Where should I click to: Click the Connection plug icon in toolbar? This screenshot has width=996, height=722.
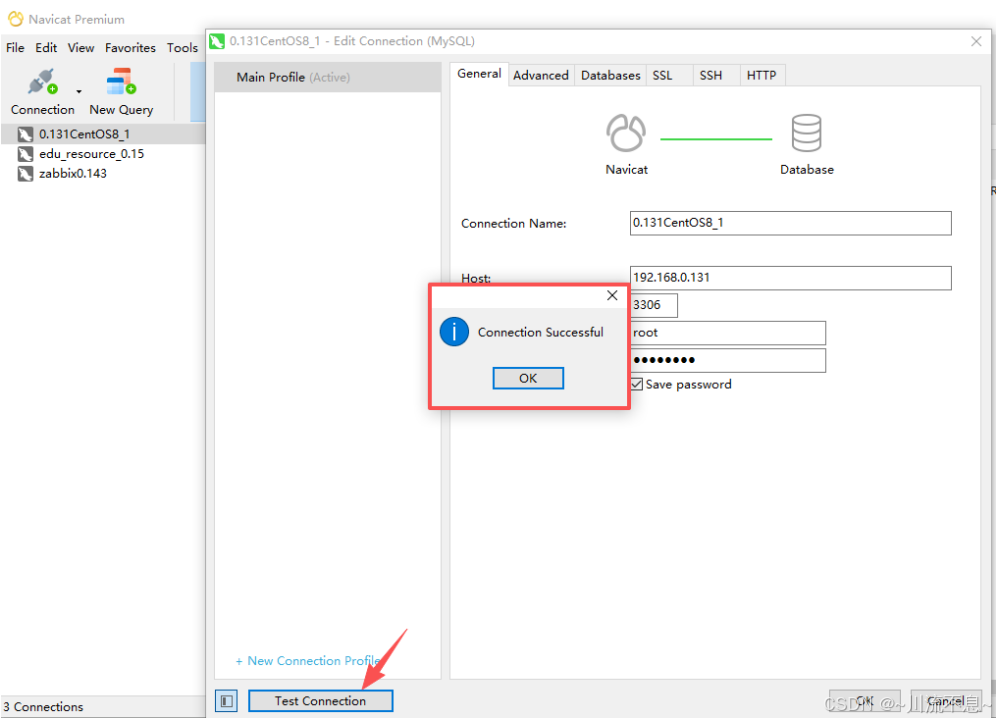point(42,82)
